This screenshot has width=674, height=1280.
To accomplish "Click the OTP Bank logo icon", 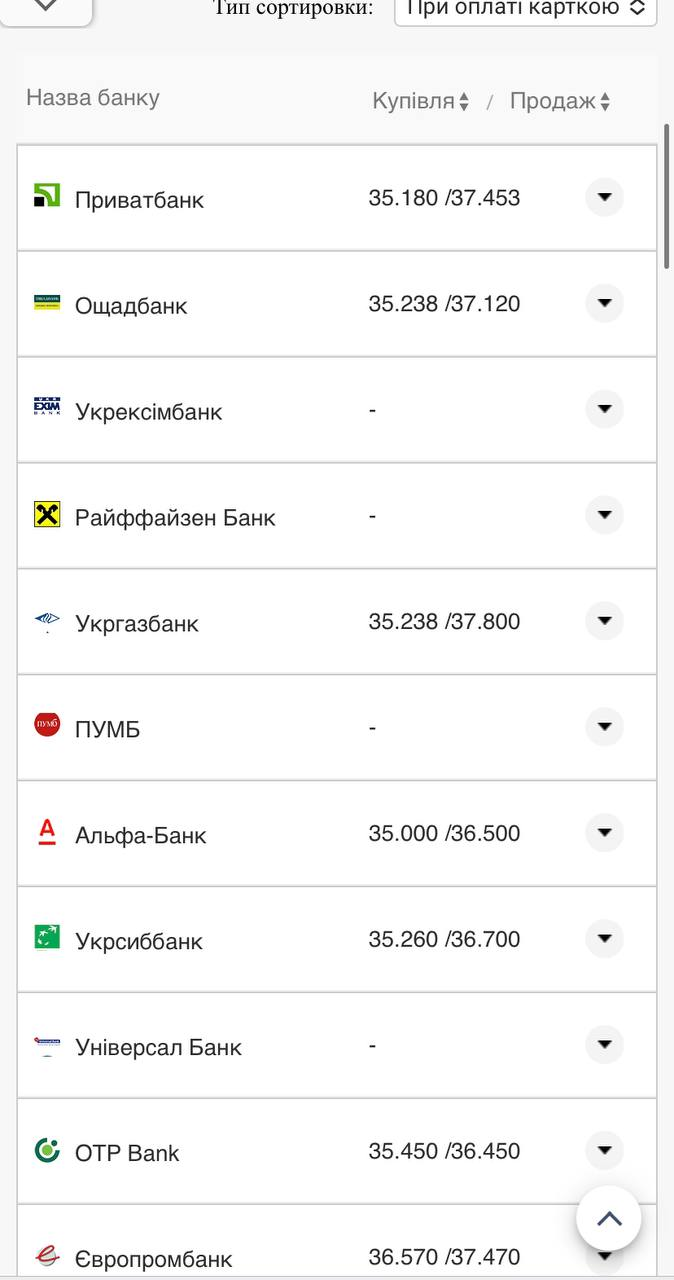I will tap(47, 1150).
